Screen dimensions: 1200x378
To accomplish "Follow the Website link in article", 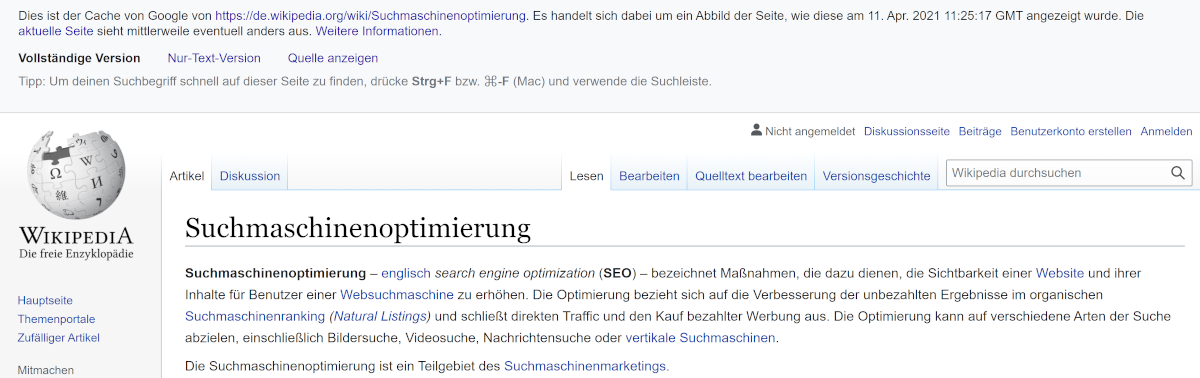I will [x=1060, y=273].
